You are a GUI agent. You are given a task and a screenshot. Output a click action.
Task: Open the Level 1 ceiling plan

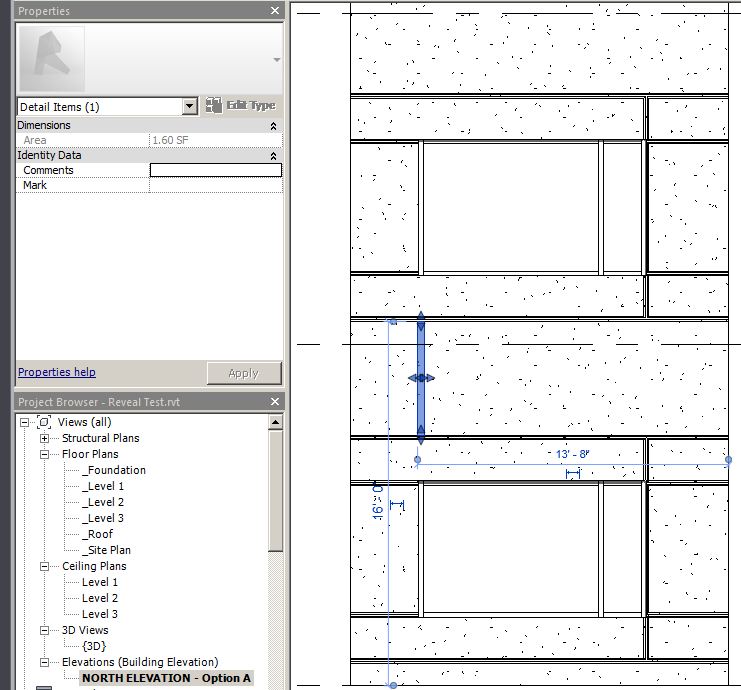100,582
